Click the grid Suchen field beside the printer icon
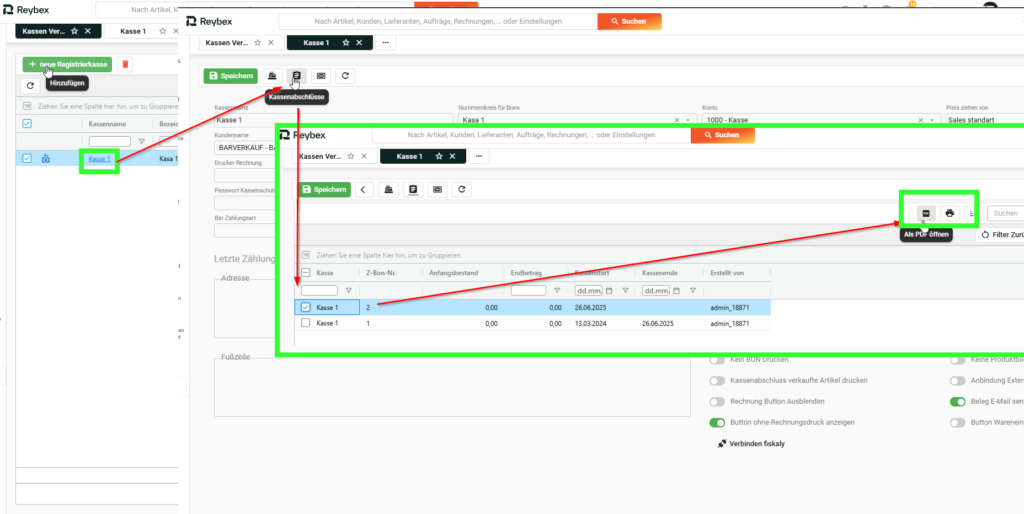 click(x=1006, y=213)
